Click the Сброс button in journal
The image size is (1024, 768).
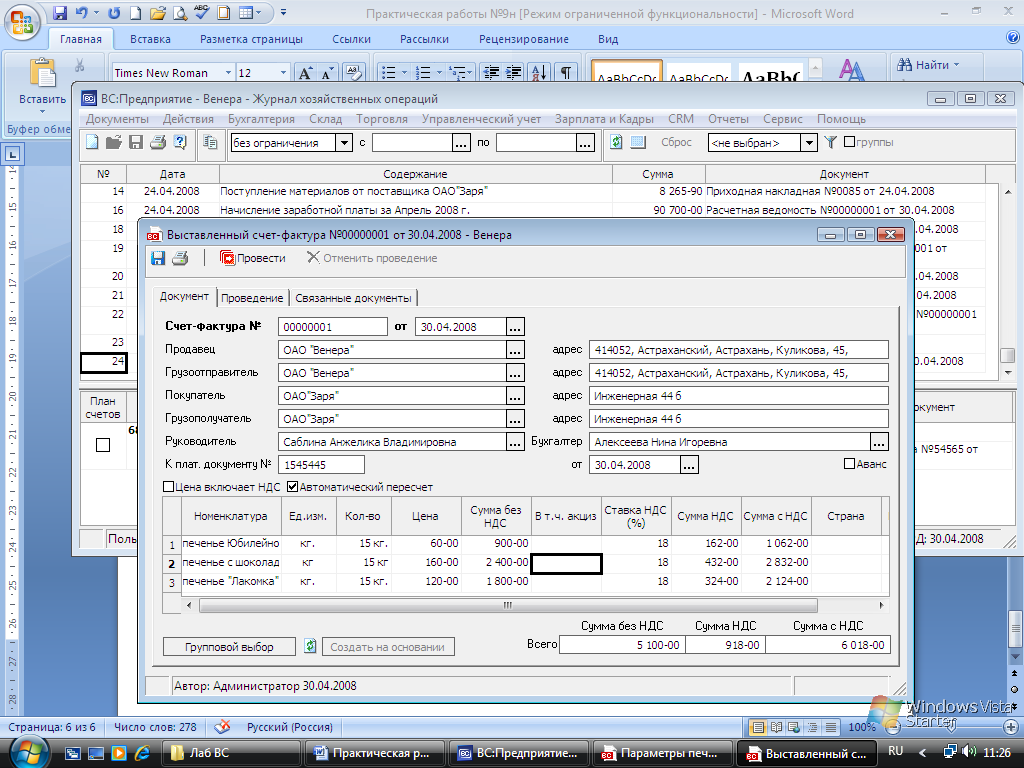(676, 142)
